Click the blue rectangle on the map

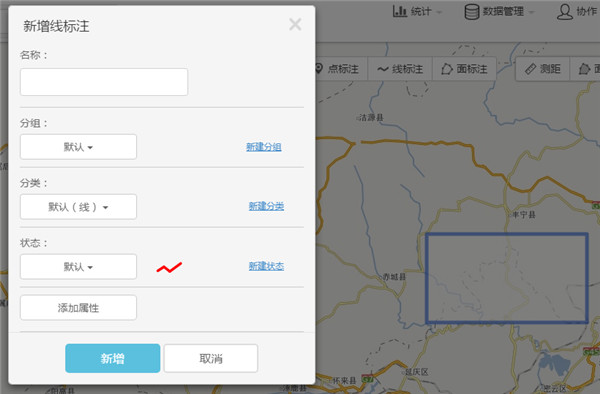[x=507, y=278]
